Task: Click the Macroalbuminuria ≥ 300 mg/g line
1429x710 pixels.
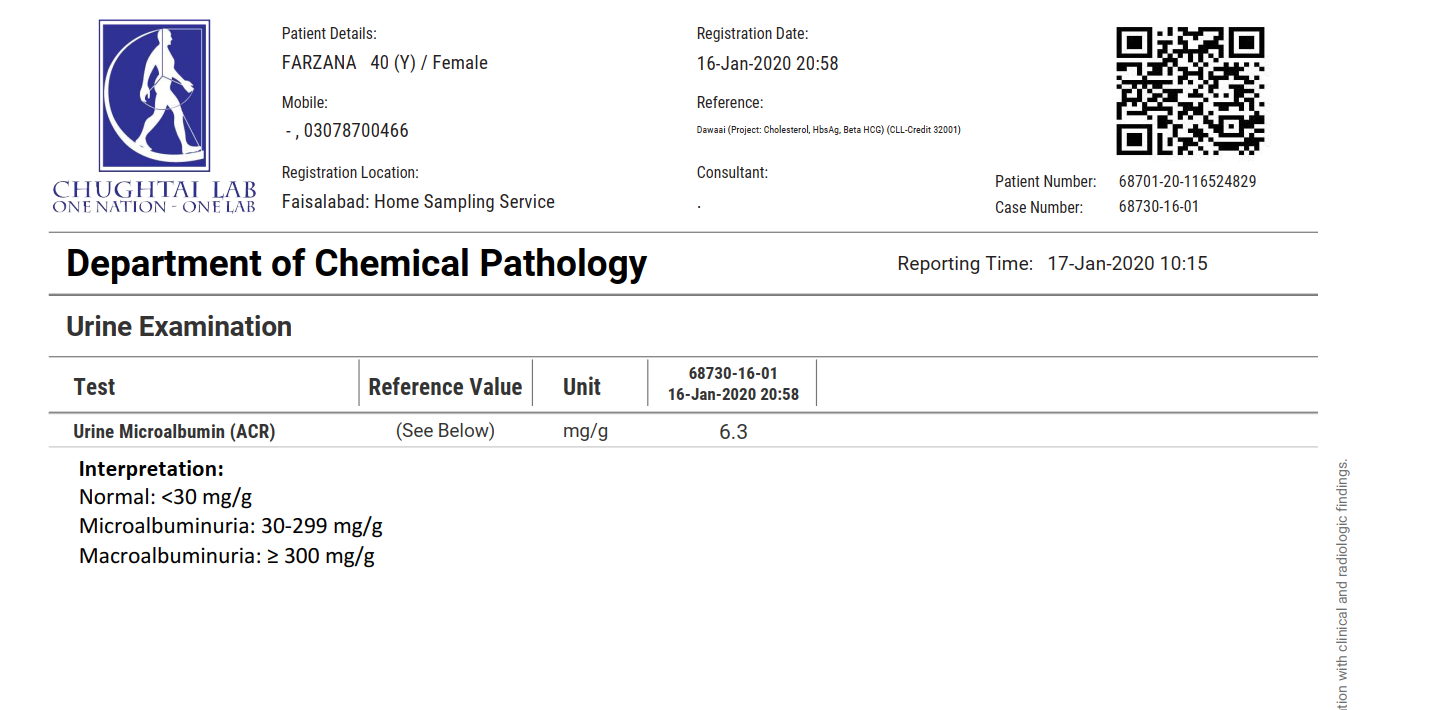Action: click(x=227, y=556)
